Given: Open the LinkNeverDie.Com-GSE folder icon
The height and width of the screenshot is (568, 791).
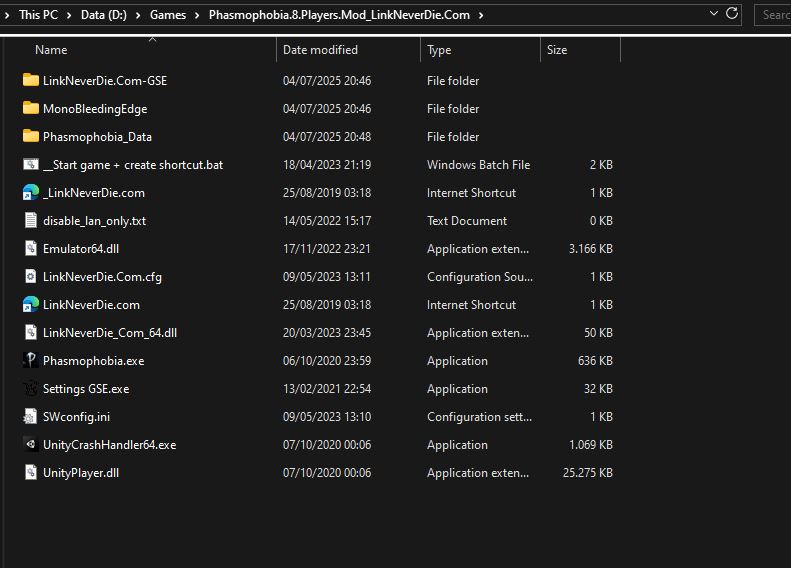Looking at the screenshot, I should [31, 80].
